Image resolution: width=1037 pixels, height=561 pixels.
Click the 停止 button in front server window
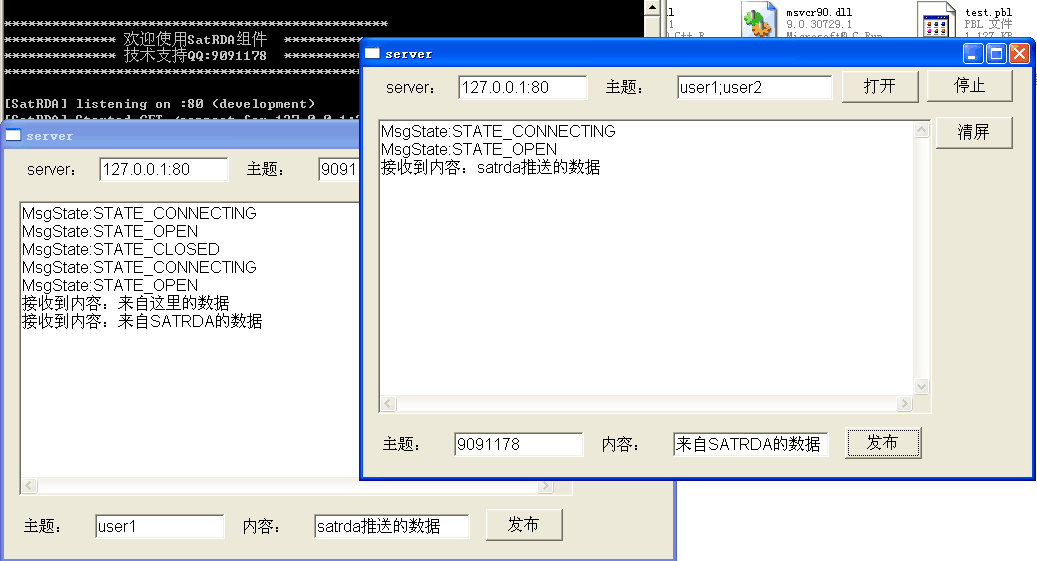(969, 86)
